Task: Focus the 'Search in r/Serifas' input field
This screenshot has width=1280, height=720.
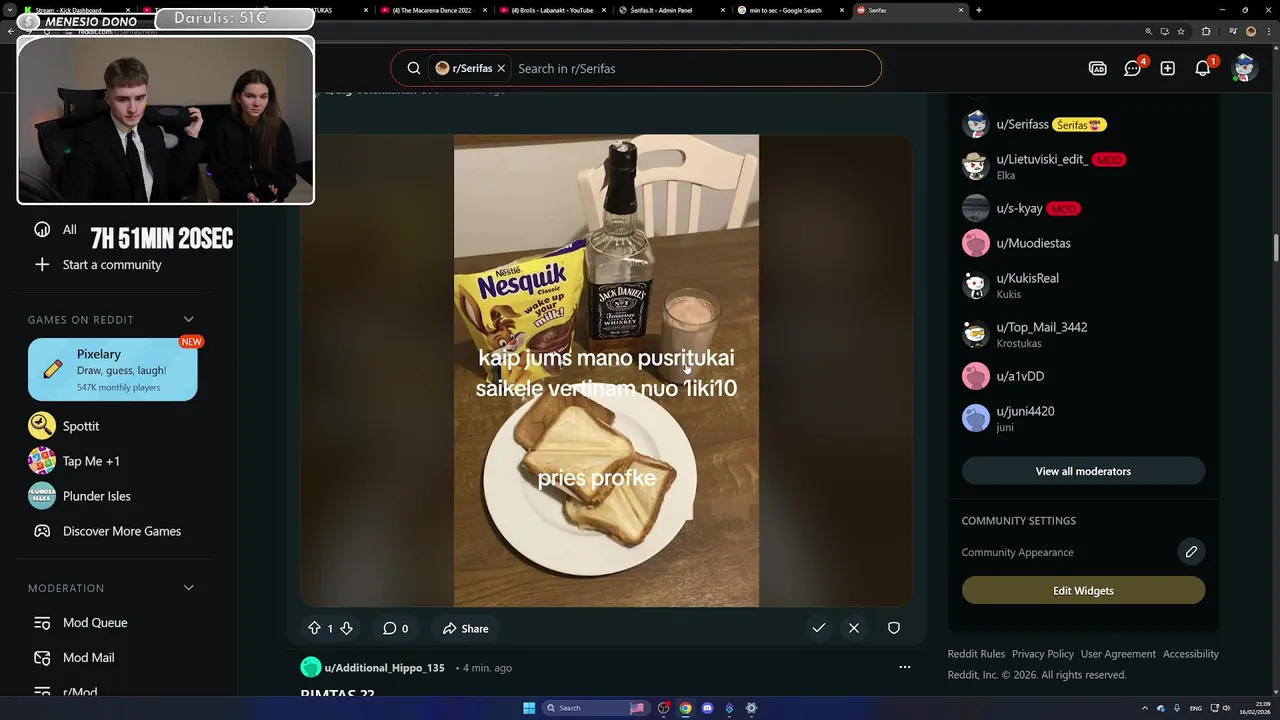Action: click(x=693, y=68)
